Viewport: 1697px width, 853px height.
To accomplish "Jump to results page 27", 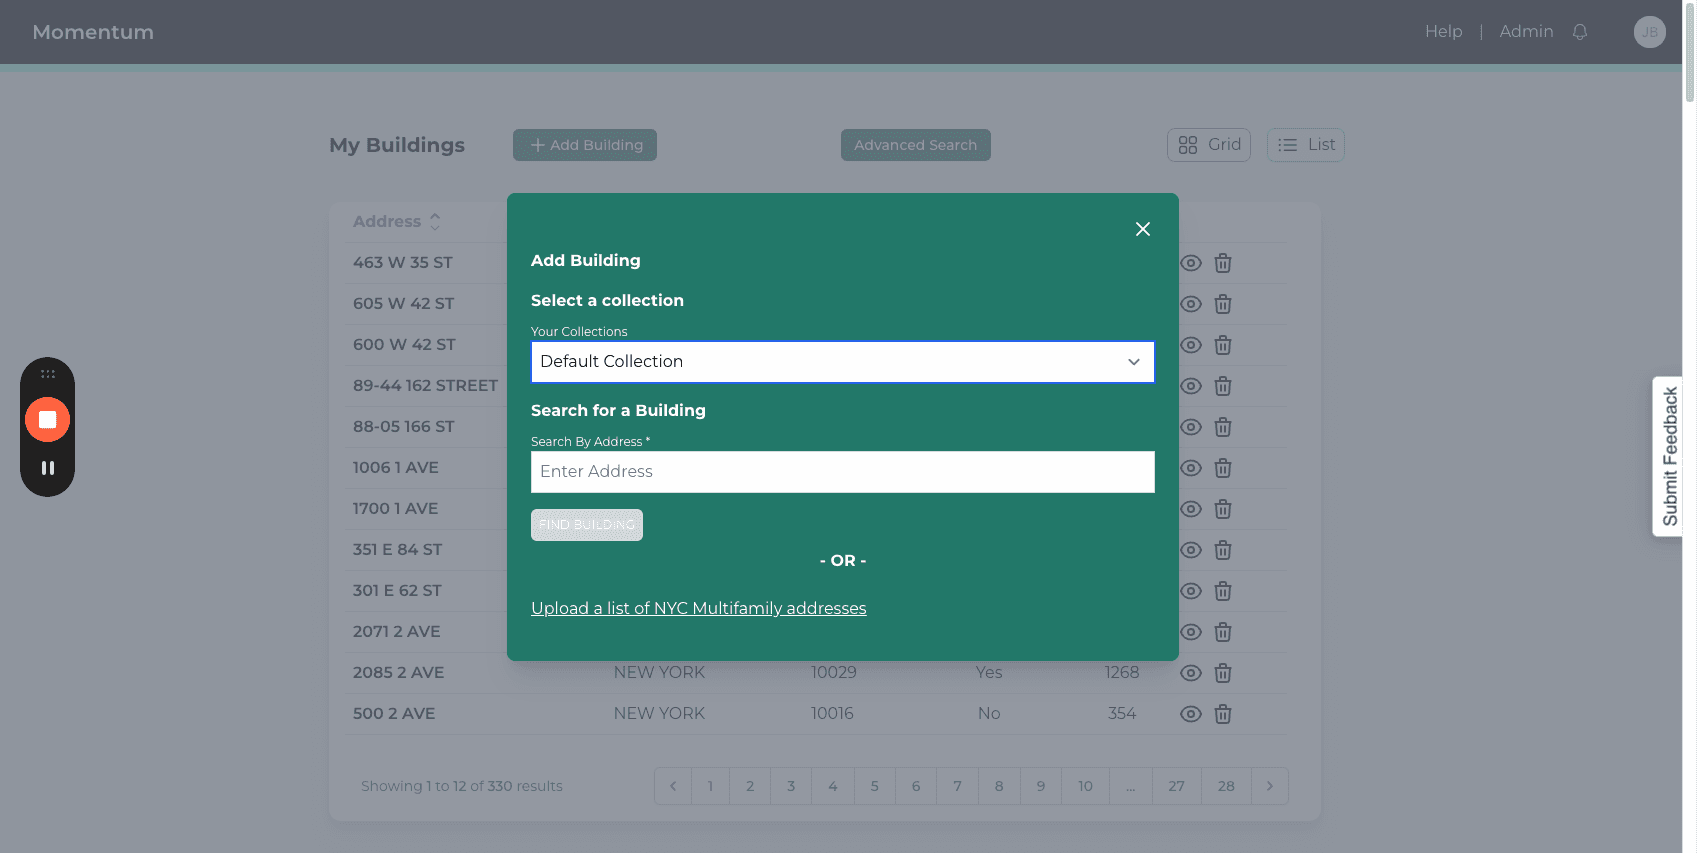I will [1177, 786].
